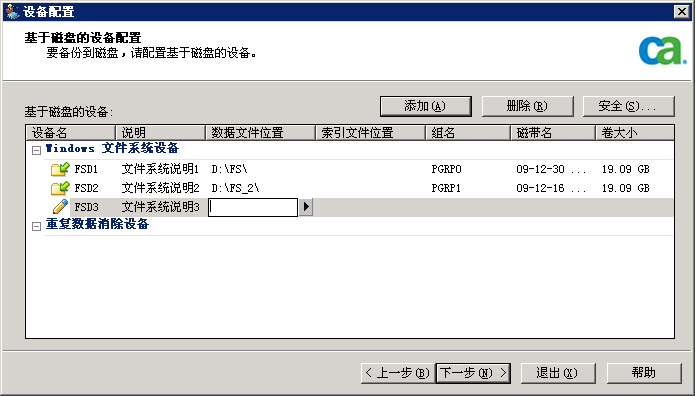695x396 pixels.
Task: Click the 删除(R) button
Action: click(527, 106)
